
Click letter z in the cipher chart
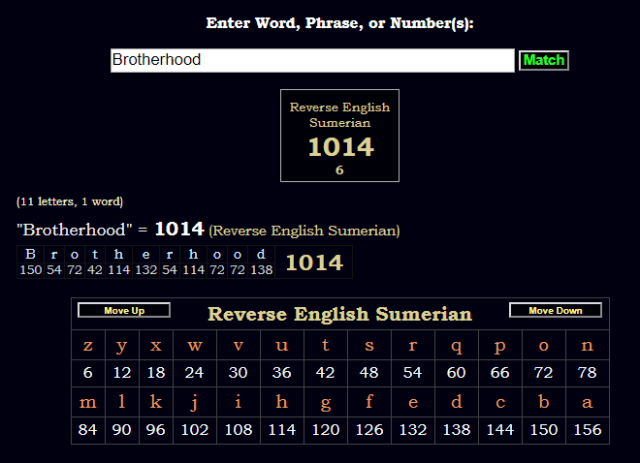click(x=88, y=346)
